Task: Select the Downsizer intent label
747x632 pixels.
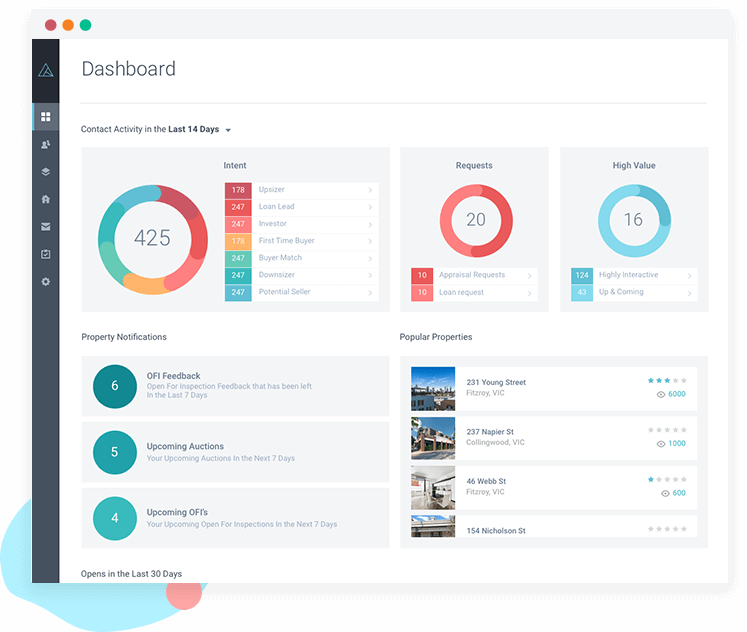Action: [x=276, y=275]
